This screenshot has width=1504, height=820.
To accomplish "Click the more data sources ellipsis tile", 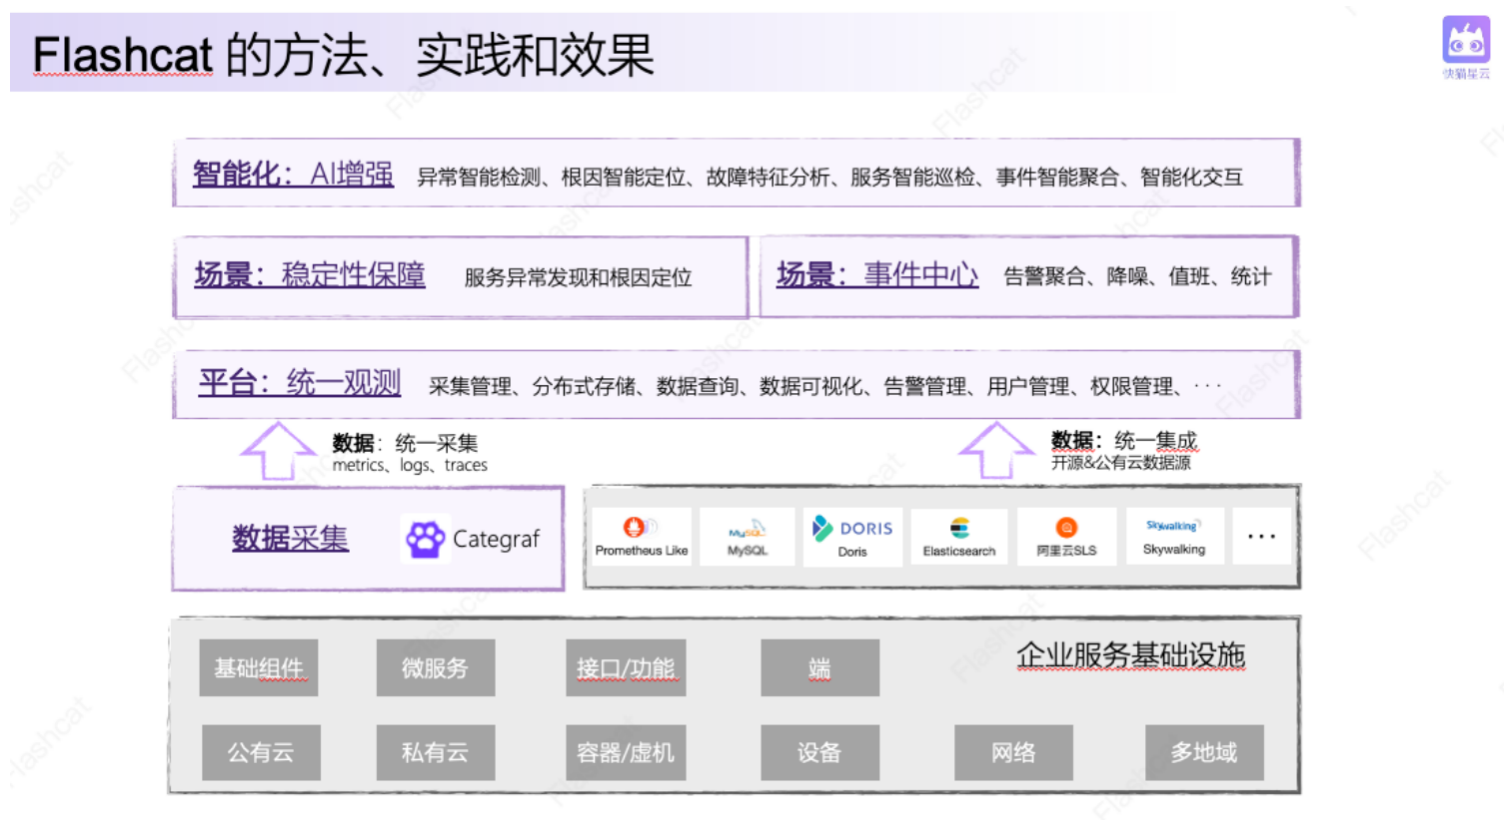I will (1261, 536).
